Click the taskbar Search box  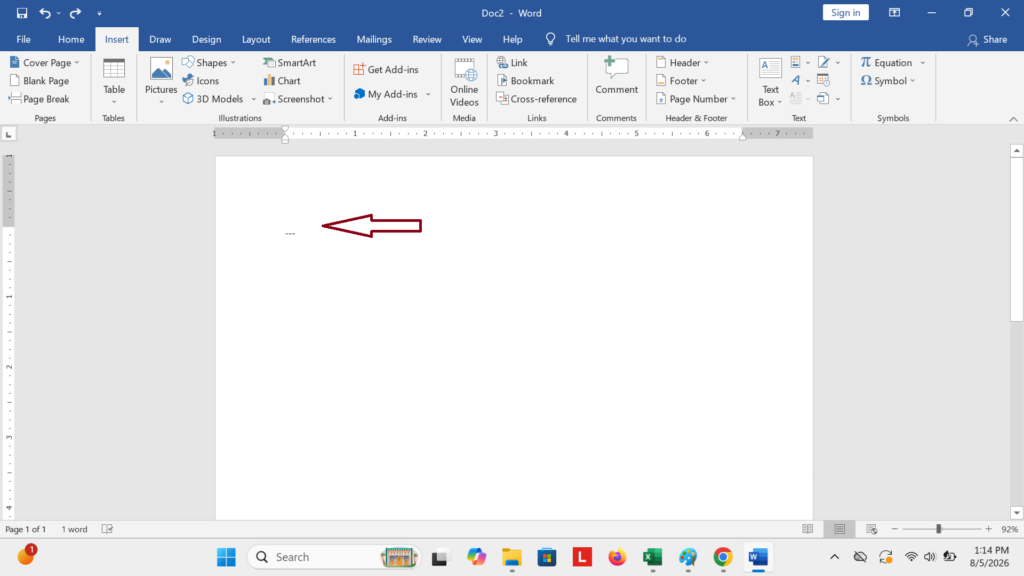334,557
